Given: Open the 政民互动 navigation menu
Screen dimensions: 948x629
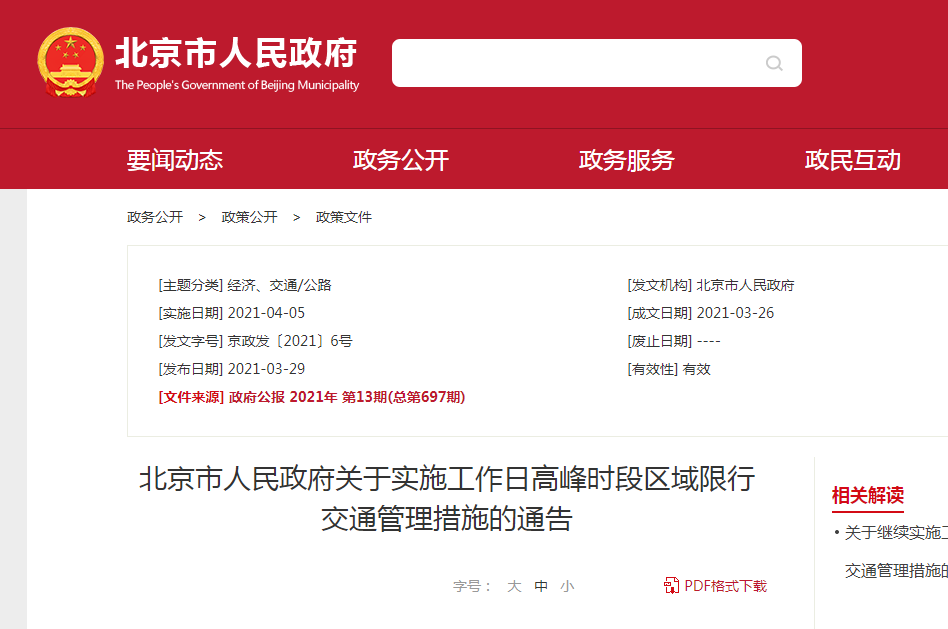Looking at the screenshot, I should [853, 160].
